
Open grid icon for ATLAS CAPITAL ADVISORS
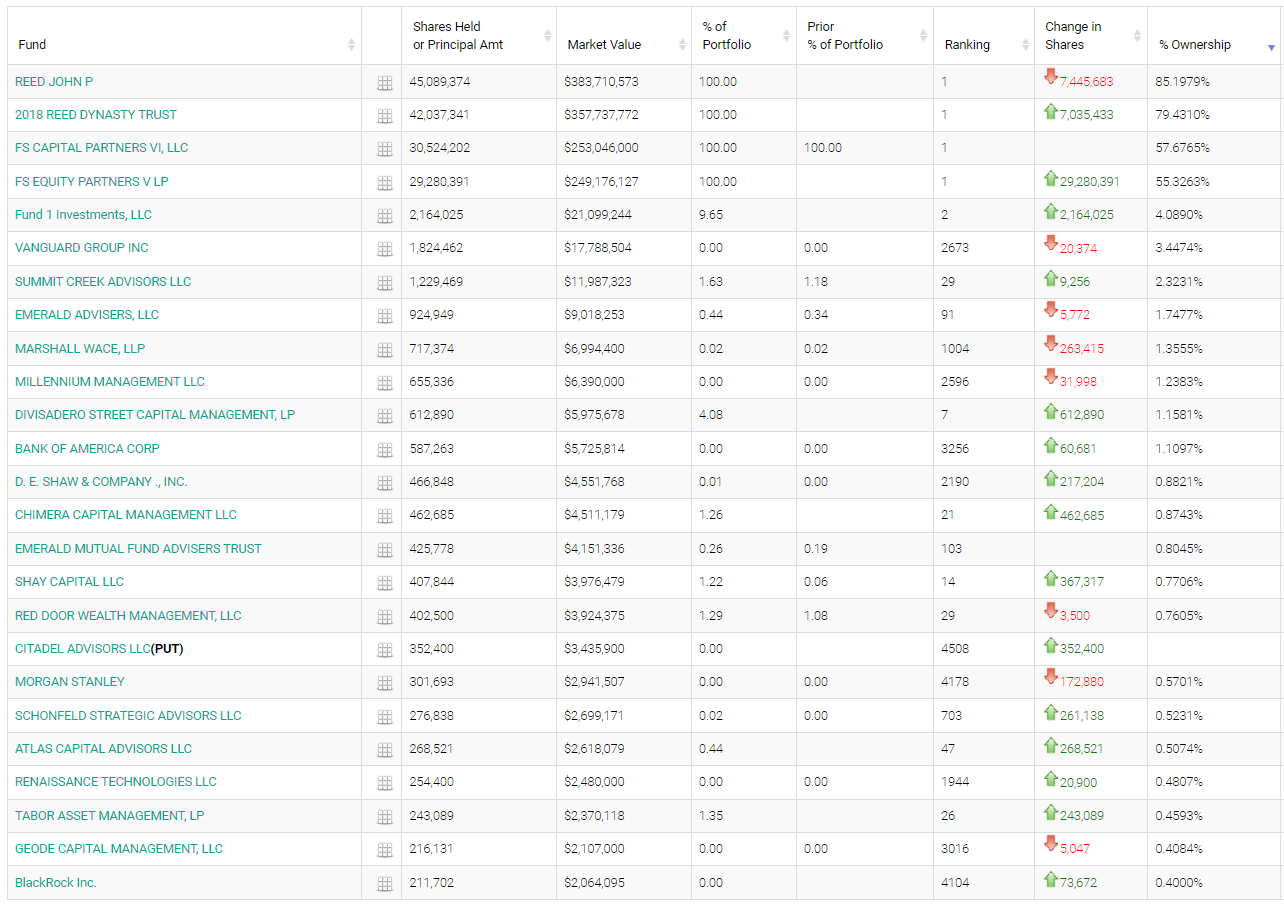[x=385, y=751]
